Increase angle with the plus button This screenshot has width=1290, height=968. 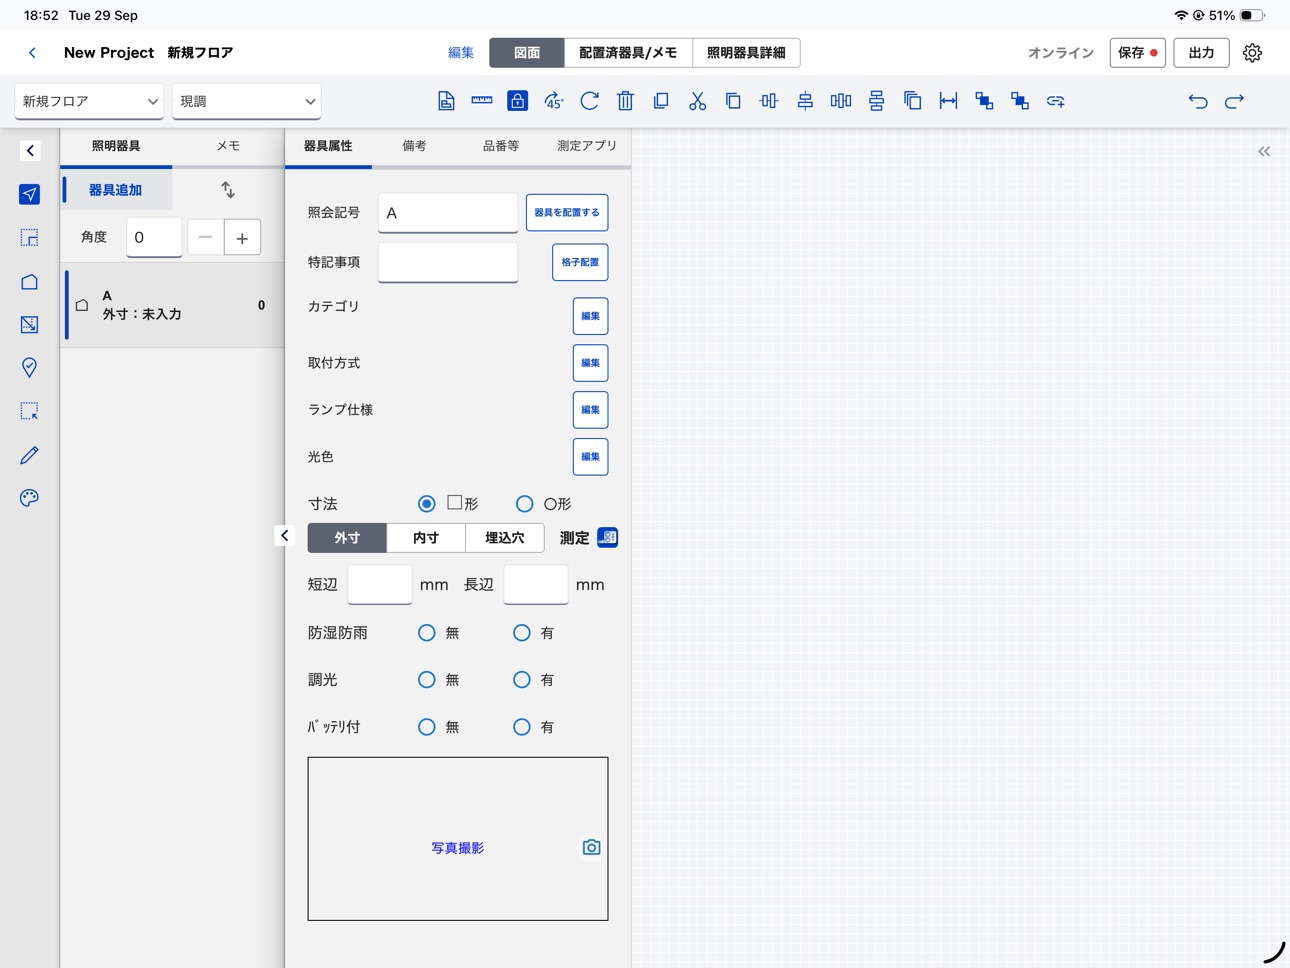point(242,238)
